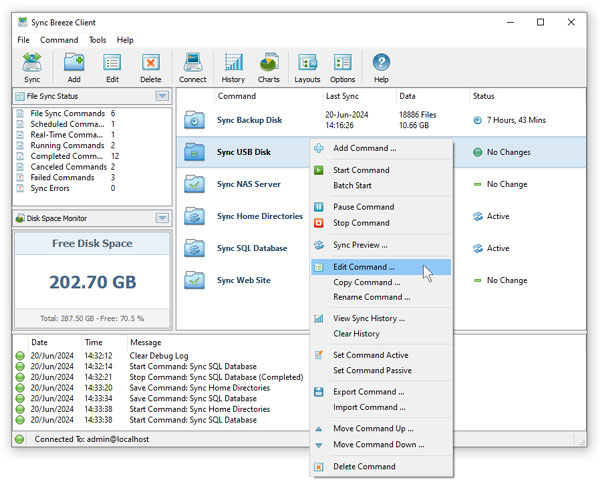Image resolution: width=600 pixels, height=482 pixels.
Task: Click the Data column header
Action: pyautogui.click(x=432, y=96)
